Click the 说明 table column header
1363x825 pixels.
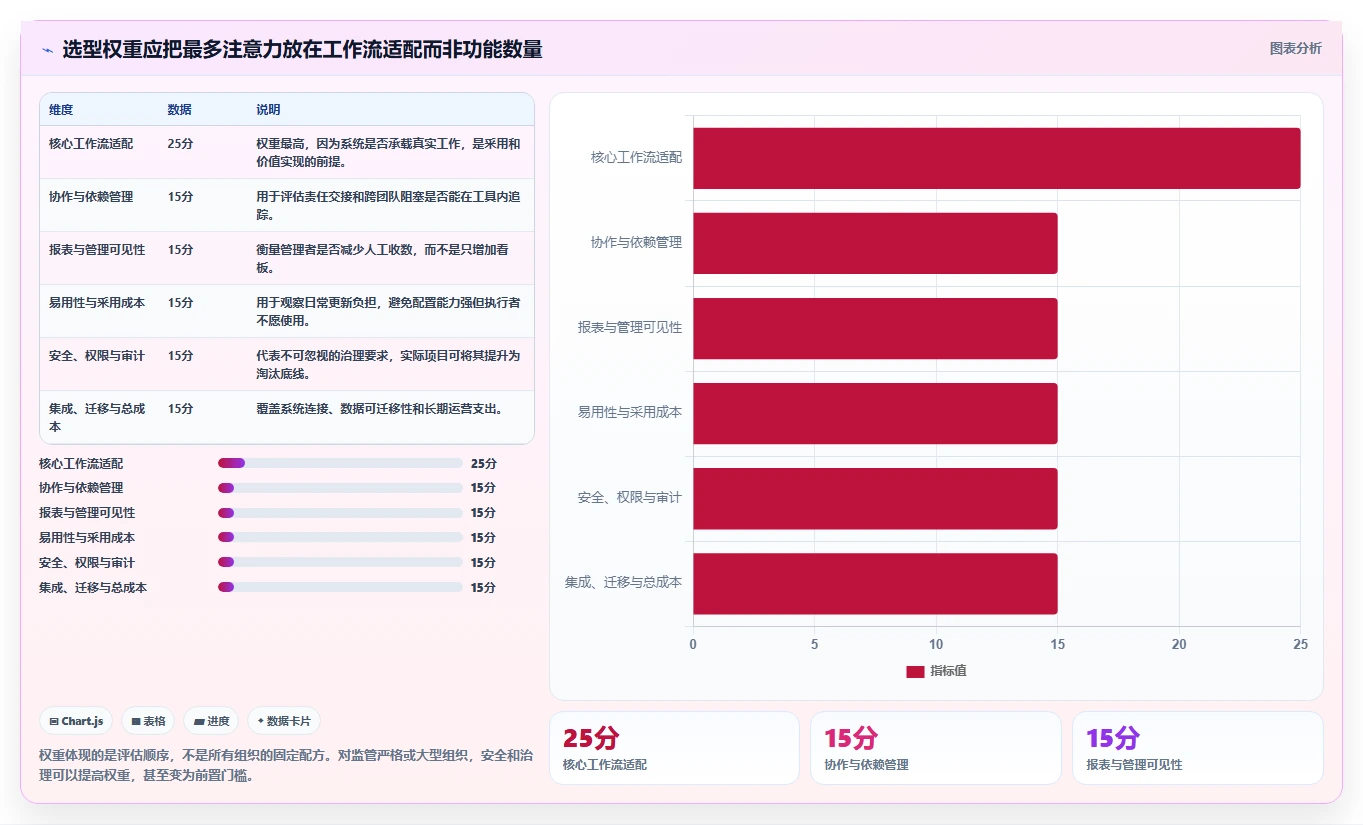click(x=268, y=109)
